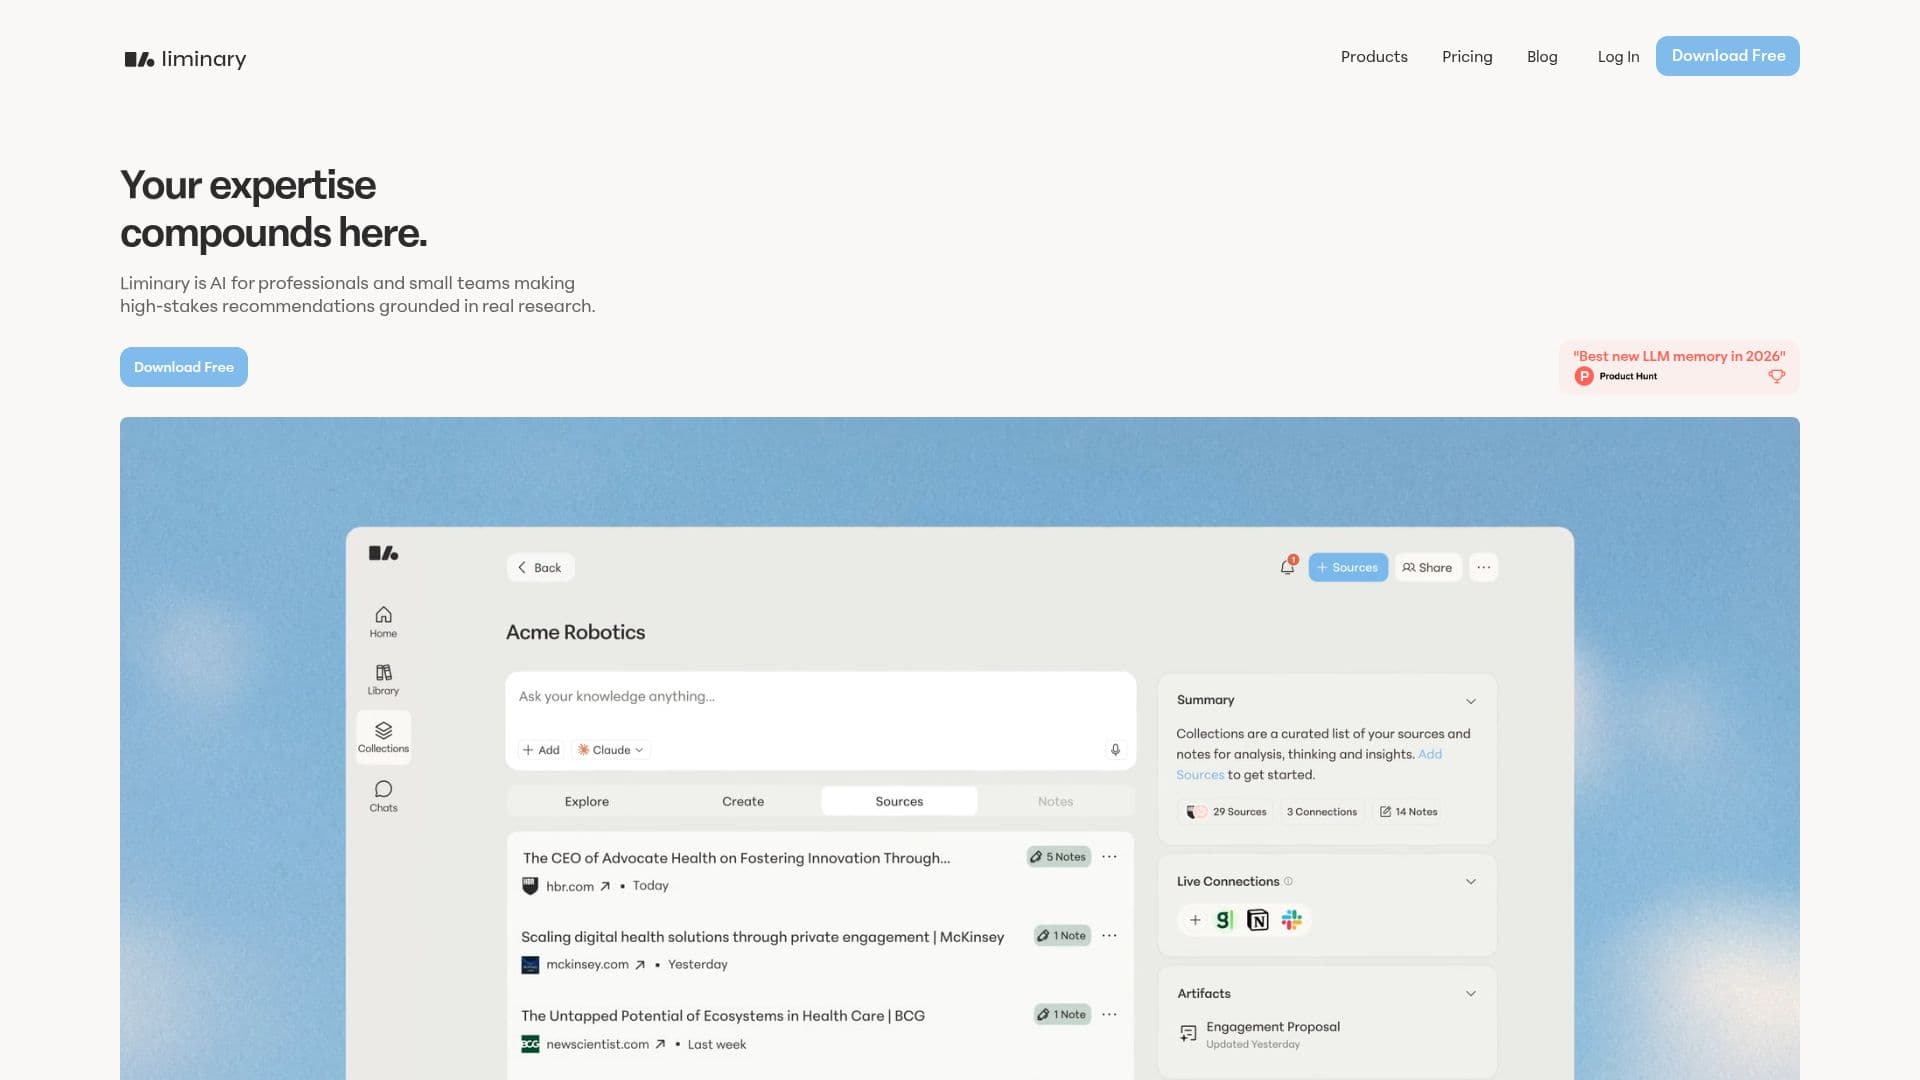Collapse the Artifacts panel

[1471, 994]
